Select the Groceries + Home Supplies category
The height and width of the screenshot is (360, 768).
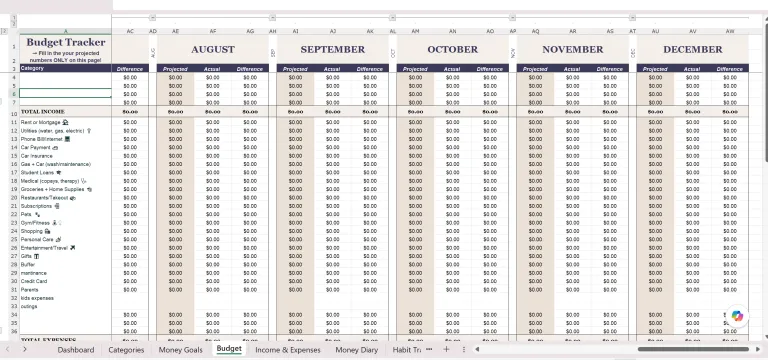(65, 189)
